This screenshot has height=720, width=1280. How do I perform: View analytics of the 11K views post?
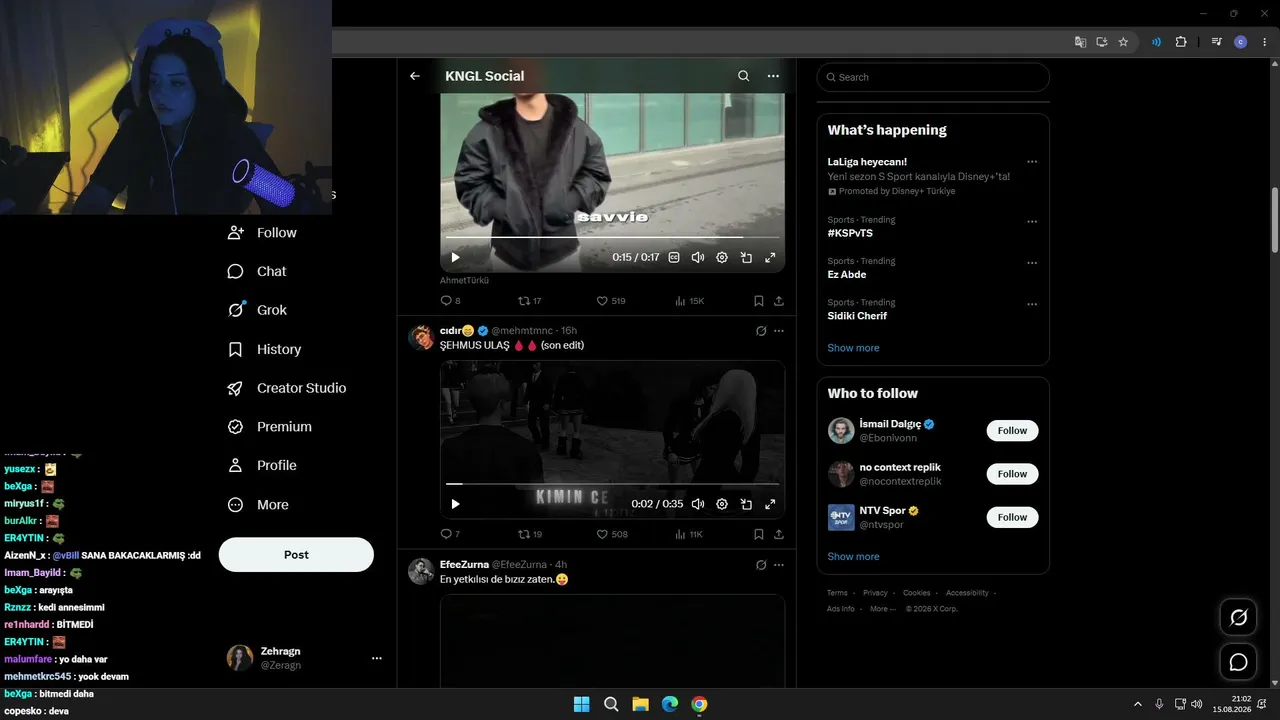pos(690,534)
